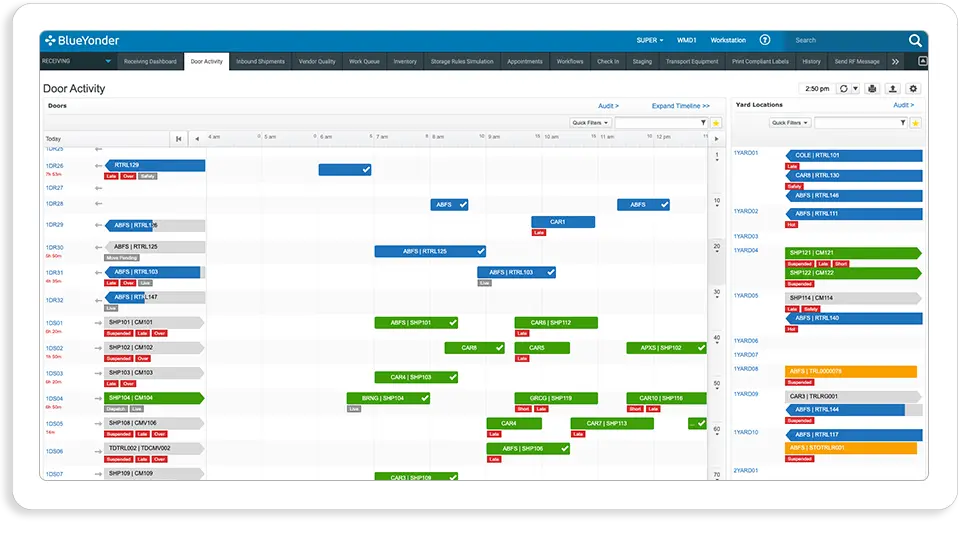This screenshot has width=960, height=540.
Task: Select the COLE | RTRL101 yard trailer
Action: (x=854, y=156)
